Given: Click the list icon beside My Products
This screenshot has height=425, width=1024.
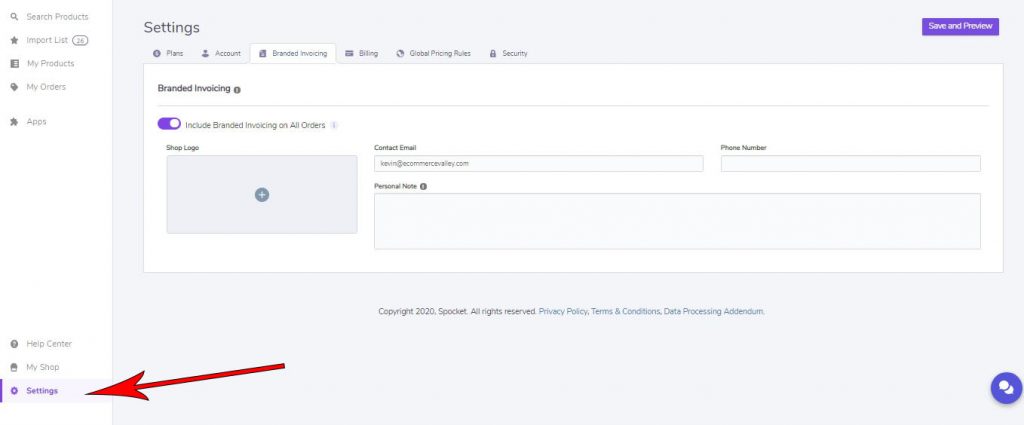Looking at the screenshot, I should (14, 63).
